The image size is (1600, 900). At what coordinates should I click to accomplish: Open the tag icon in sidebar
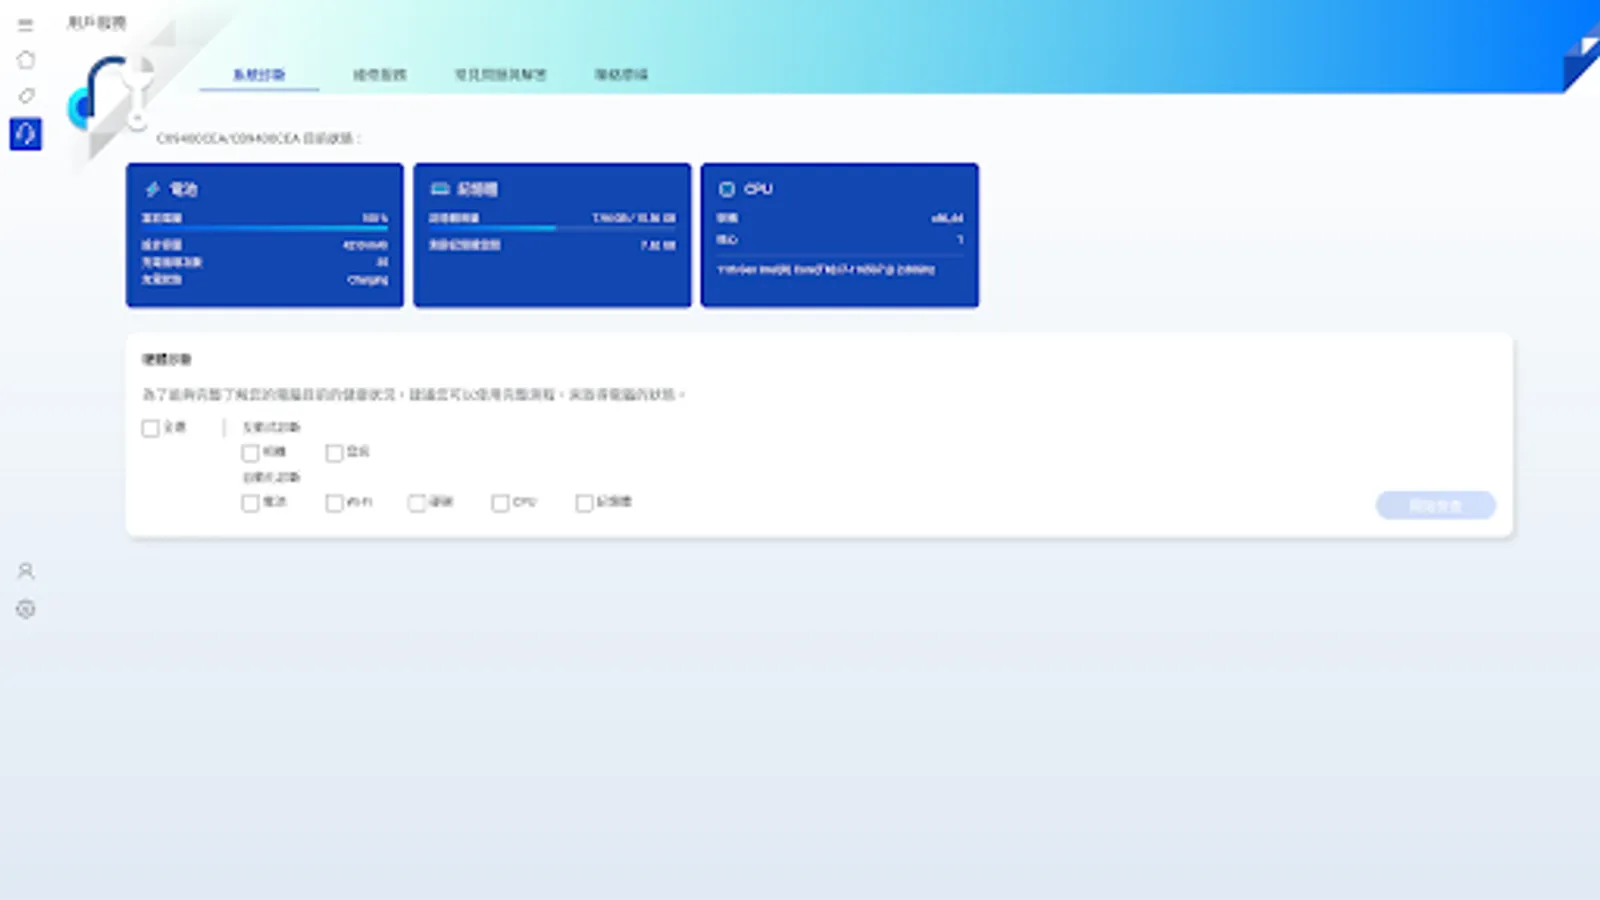[26, 95]
